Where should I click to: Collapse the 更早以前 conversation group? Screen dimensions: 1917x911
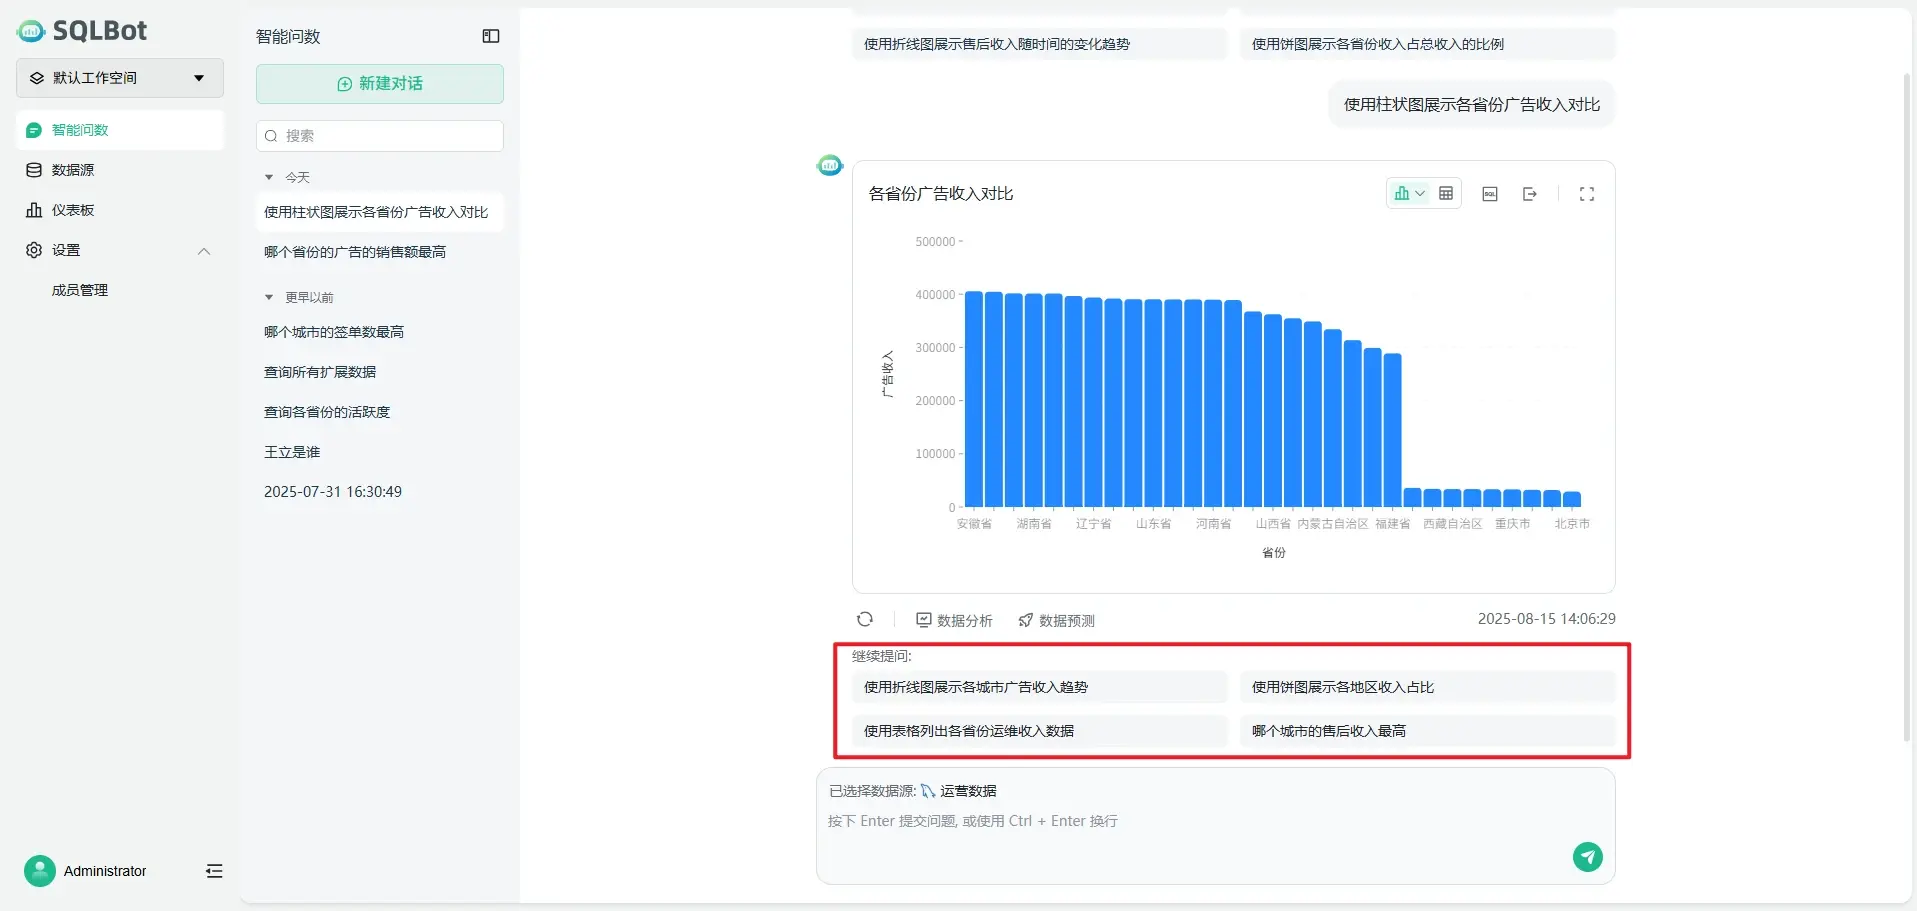click(x=269, y=297)
